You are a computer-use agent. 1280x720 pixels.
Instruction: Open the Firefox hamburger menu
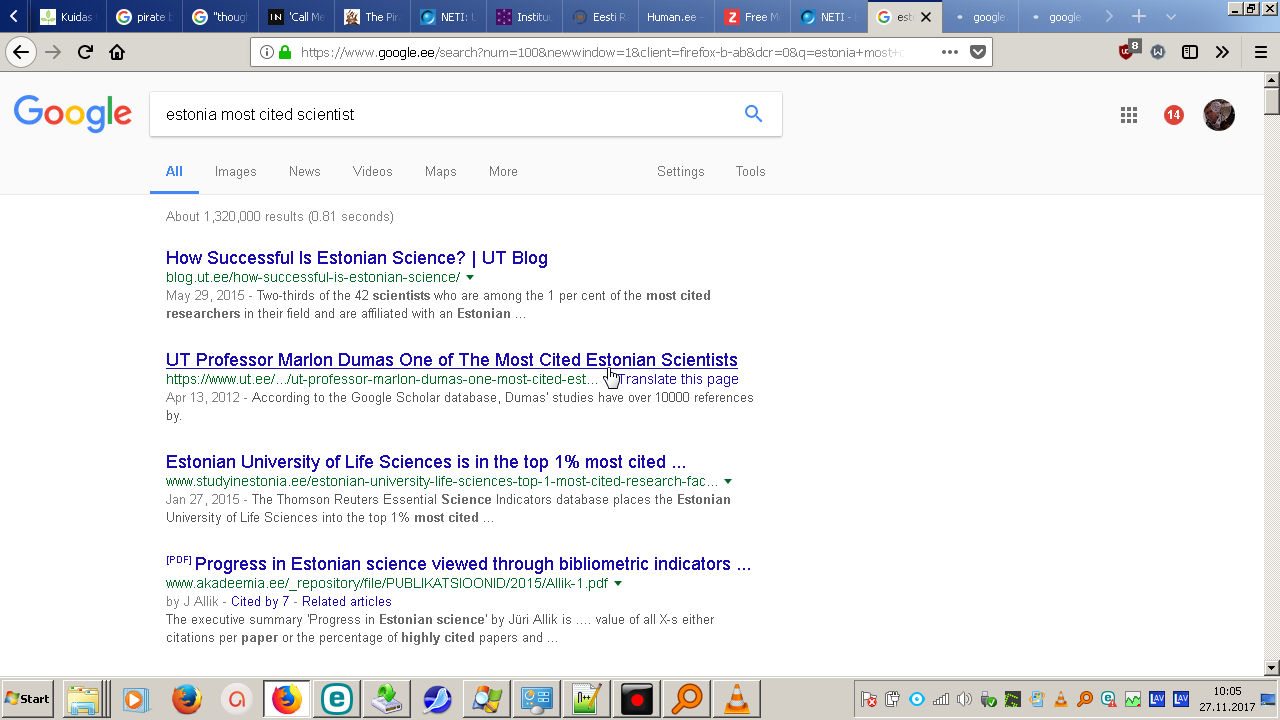click(x=1260, y=52)
